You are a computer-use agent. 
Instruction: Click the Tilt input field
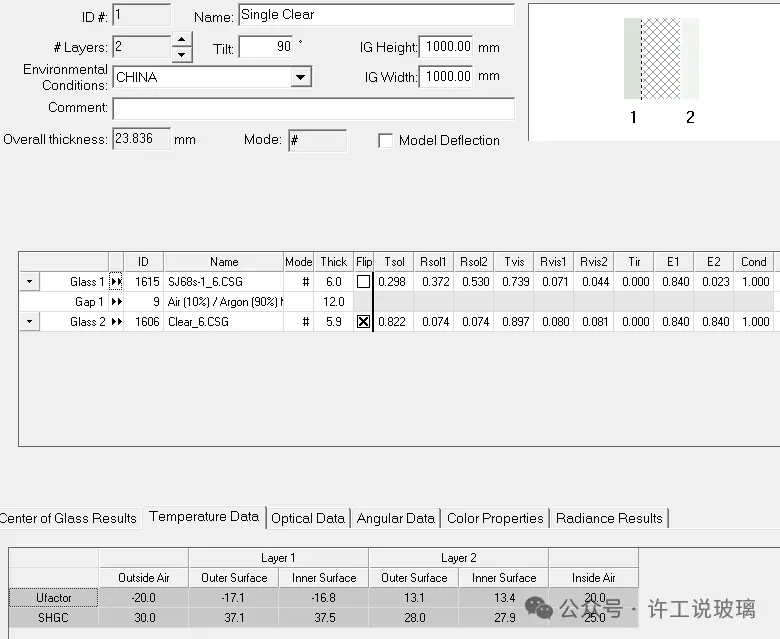click(x=266, y=47)
